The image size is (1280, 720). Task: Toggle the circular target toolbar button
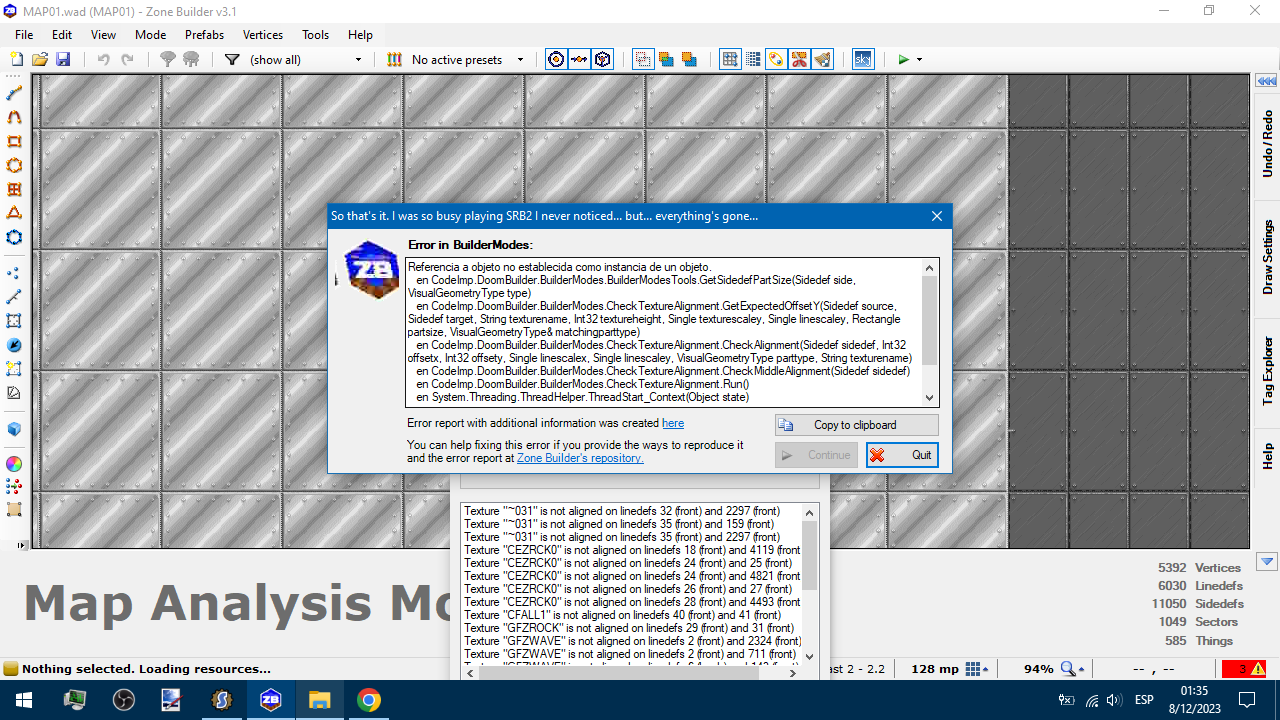click(x=556, y=60)
